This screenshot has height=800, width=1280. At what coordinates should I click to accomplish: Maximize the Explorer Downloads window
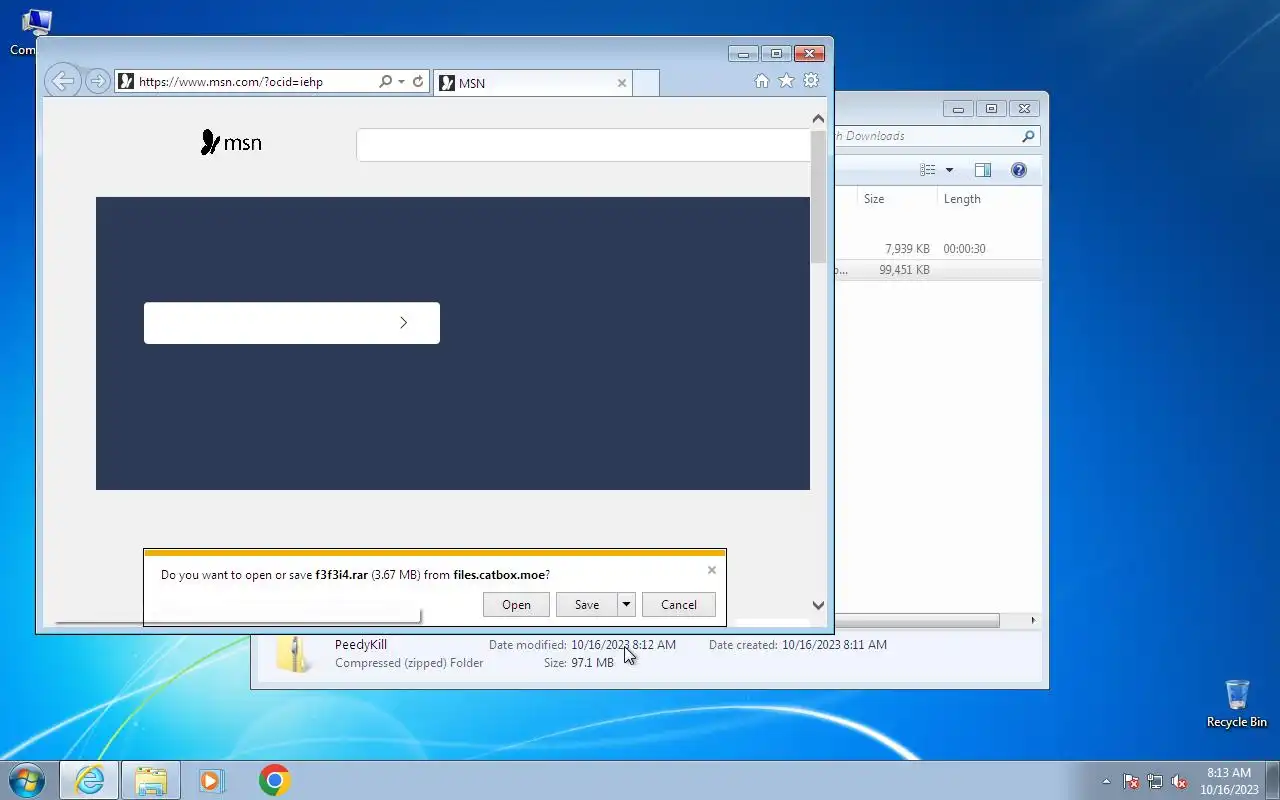click(x=990, y=109)
